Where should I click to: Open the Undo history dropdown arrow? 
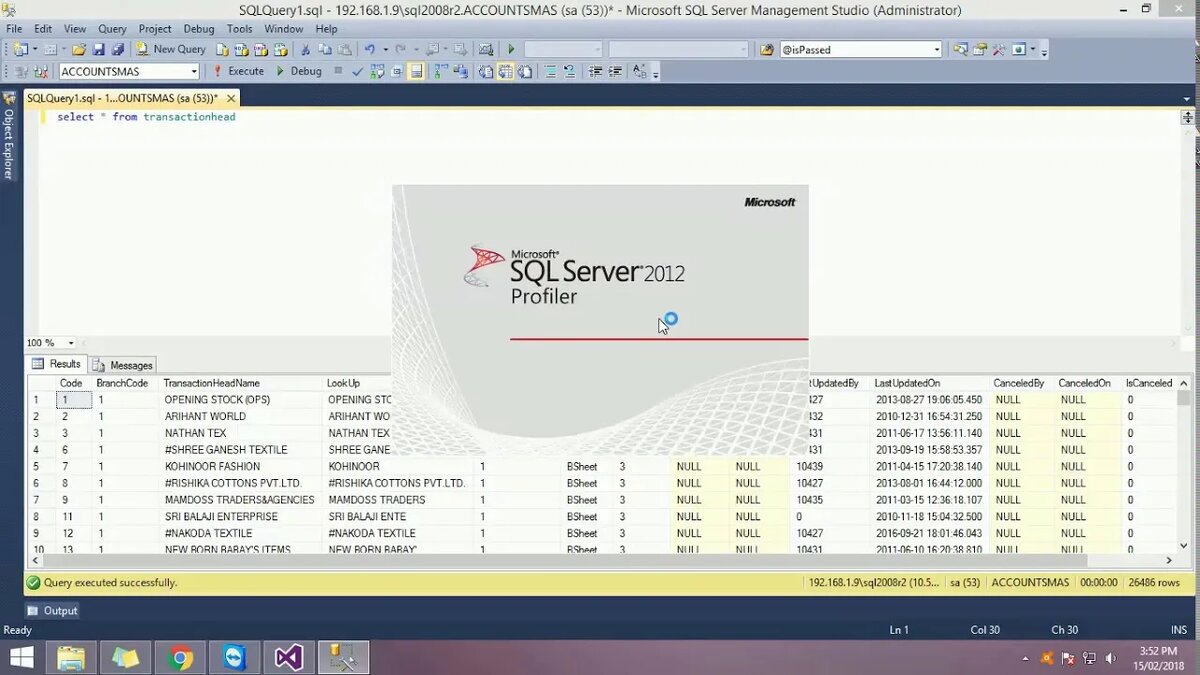pyautogui.click(x=385, y=49)
